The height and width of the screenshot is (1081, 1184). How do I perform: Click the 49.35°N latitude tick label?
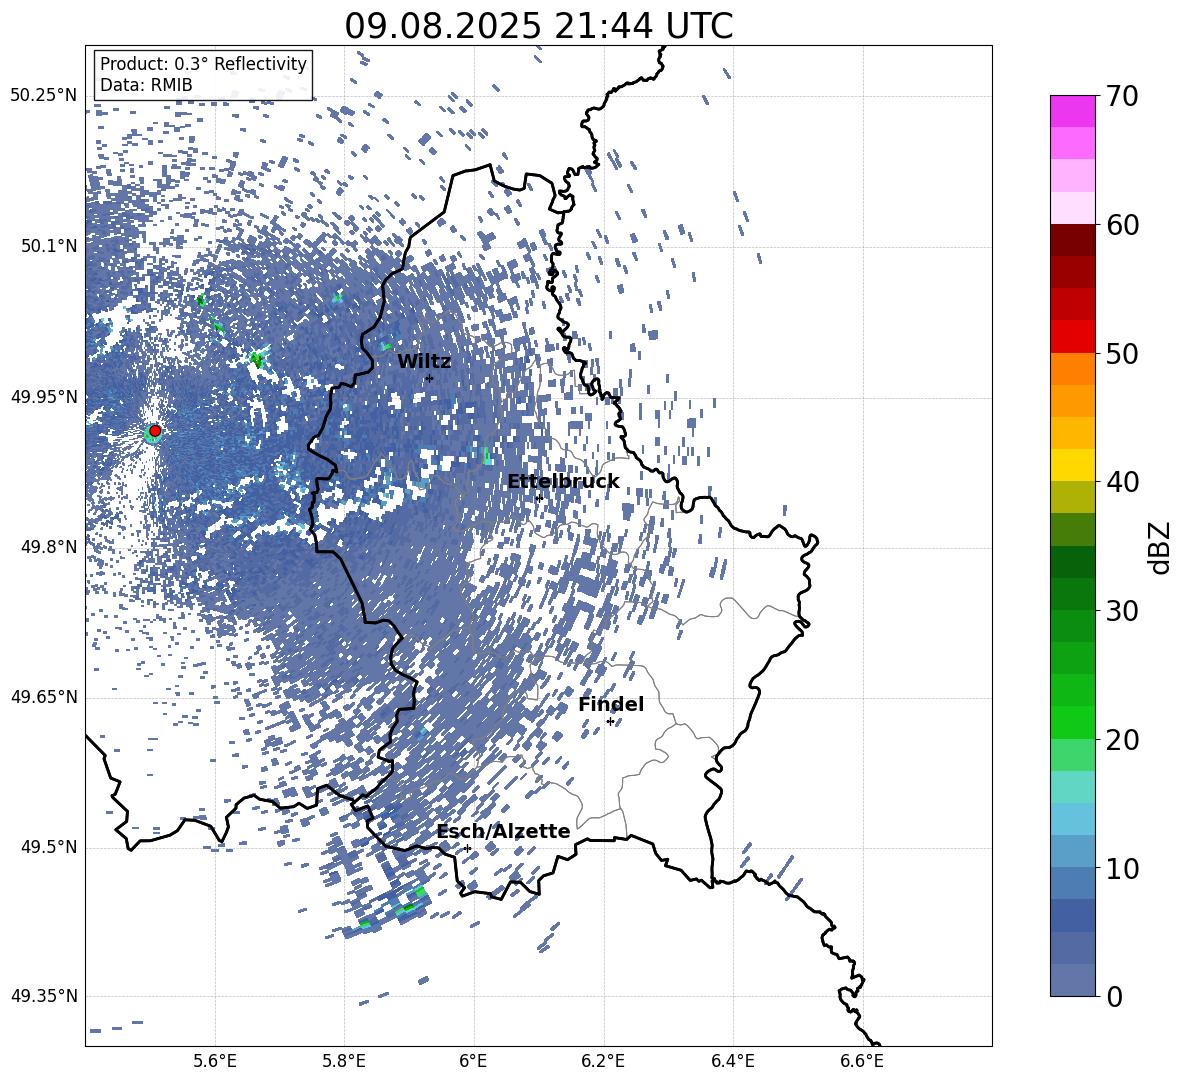coord(44,996)
